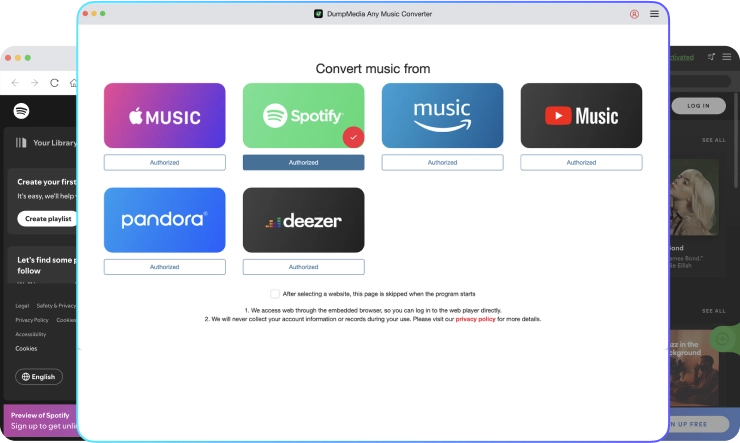The width and height of the screenshot is (740, 443).
Task: Reload the page in left browser window
Action: [x=54, y=83]
